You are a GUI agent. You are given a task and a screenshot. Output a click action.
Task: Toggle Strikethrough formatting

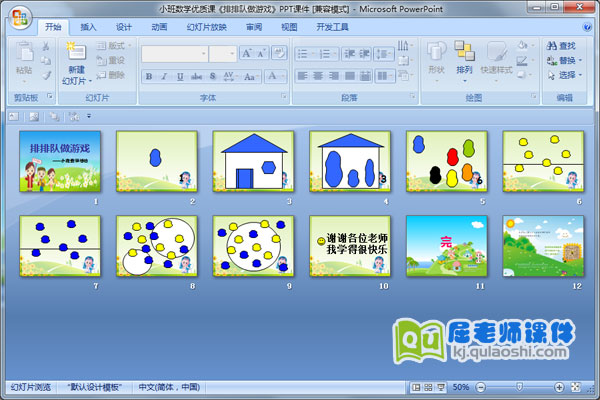pyautogui.click(x=196, y=77)
